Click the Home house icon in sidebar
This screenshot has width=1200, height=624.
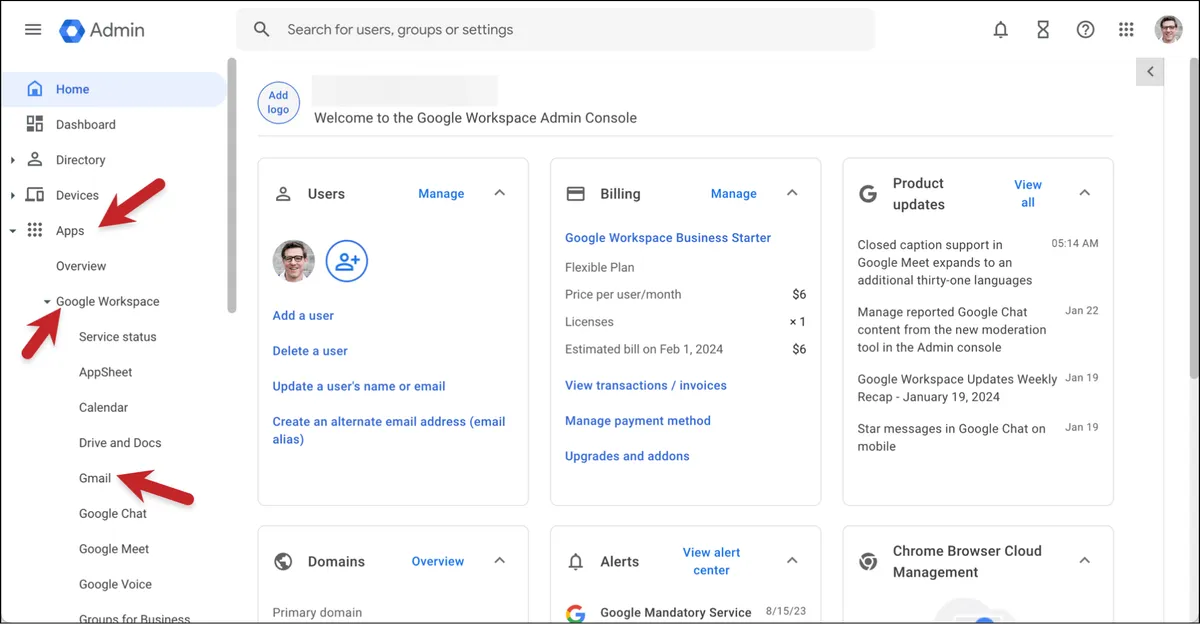coord(35,89)
